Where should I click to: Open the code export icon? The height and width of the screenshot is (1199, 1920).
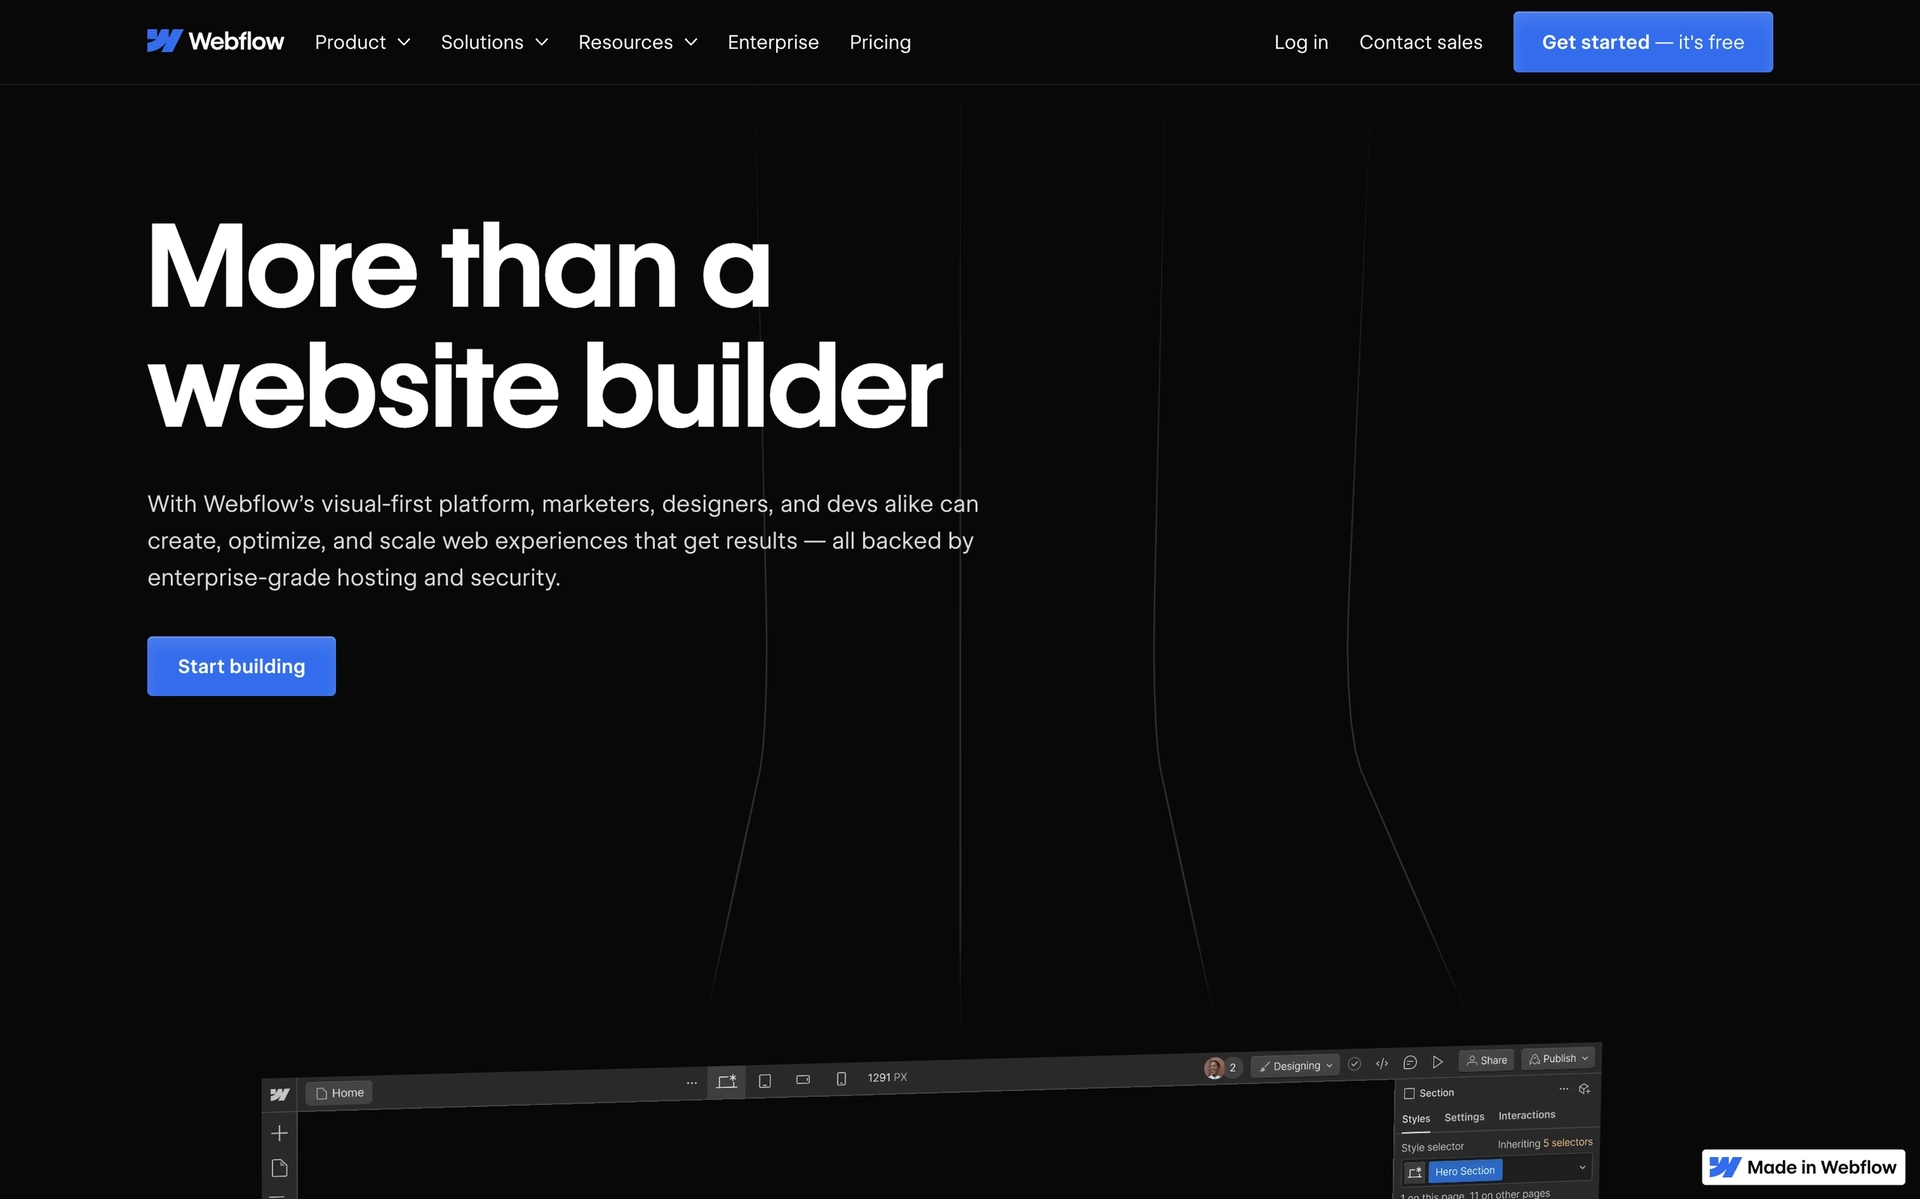tap(1382, 1063)
